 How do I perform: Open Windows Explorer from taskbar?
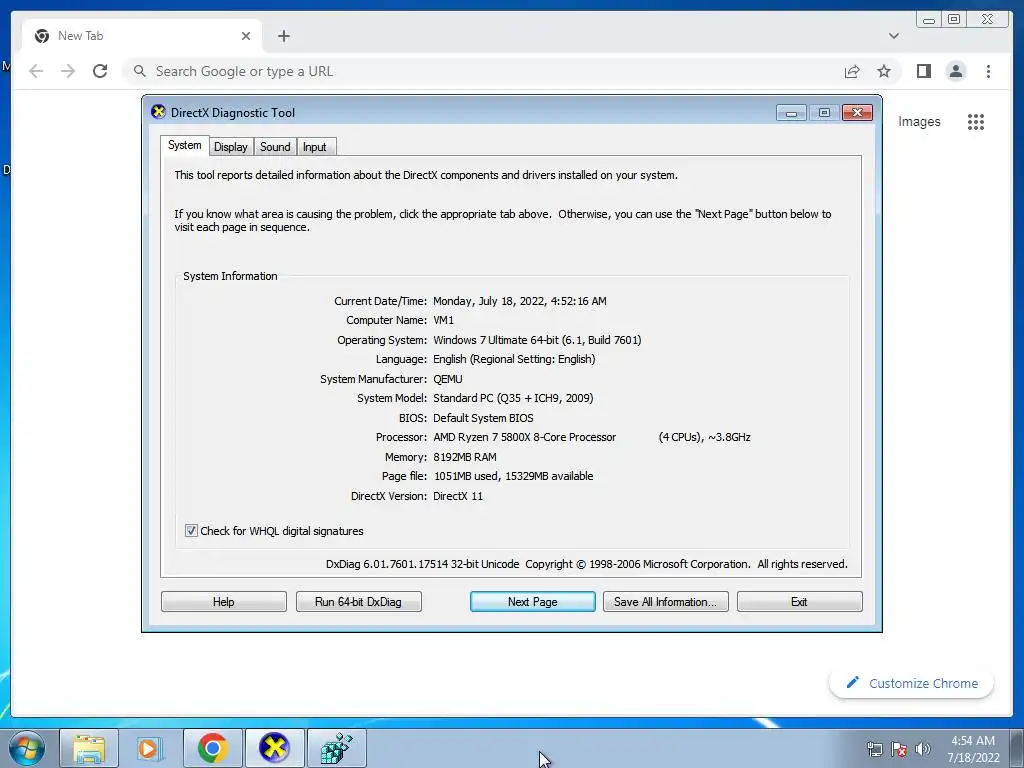click(89, 748)
